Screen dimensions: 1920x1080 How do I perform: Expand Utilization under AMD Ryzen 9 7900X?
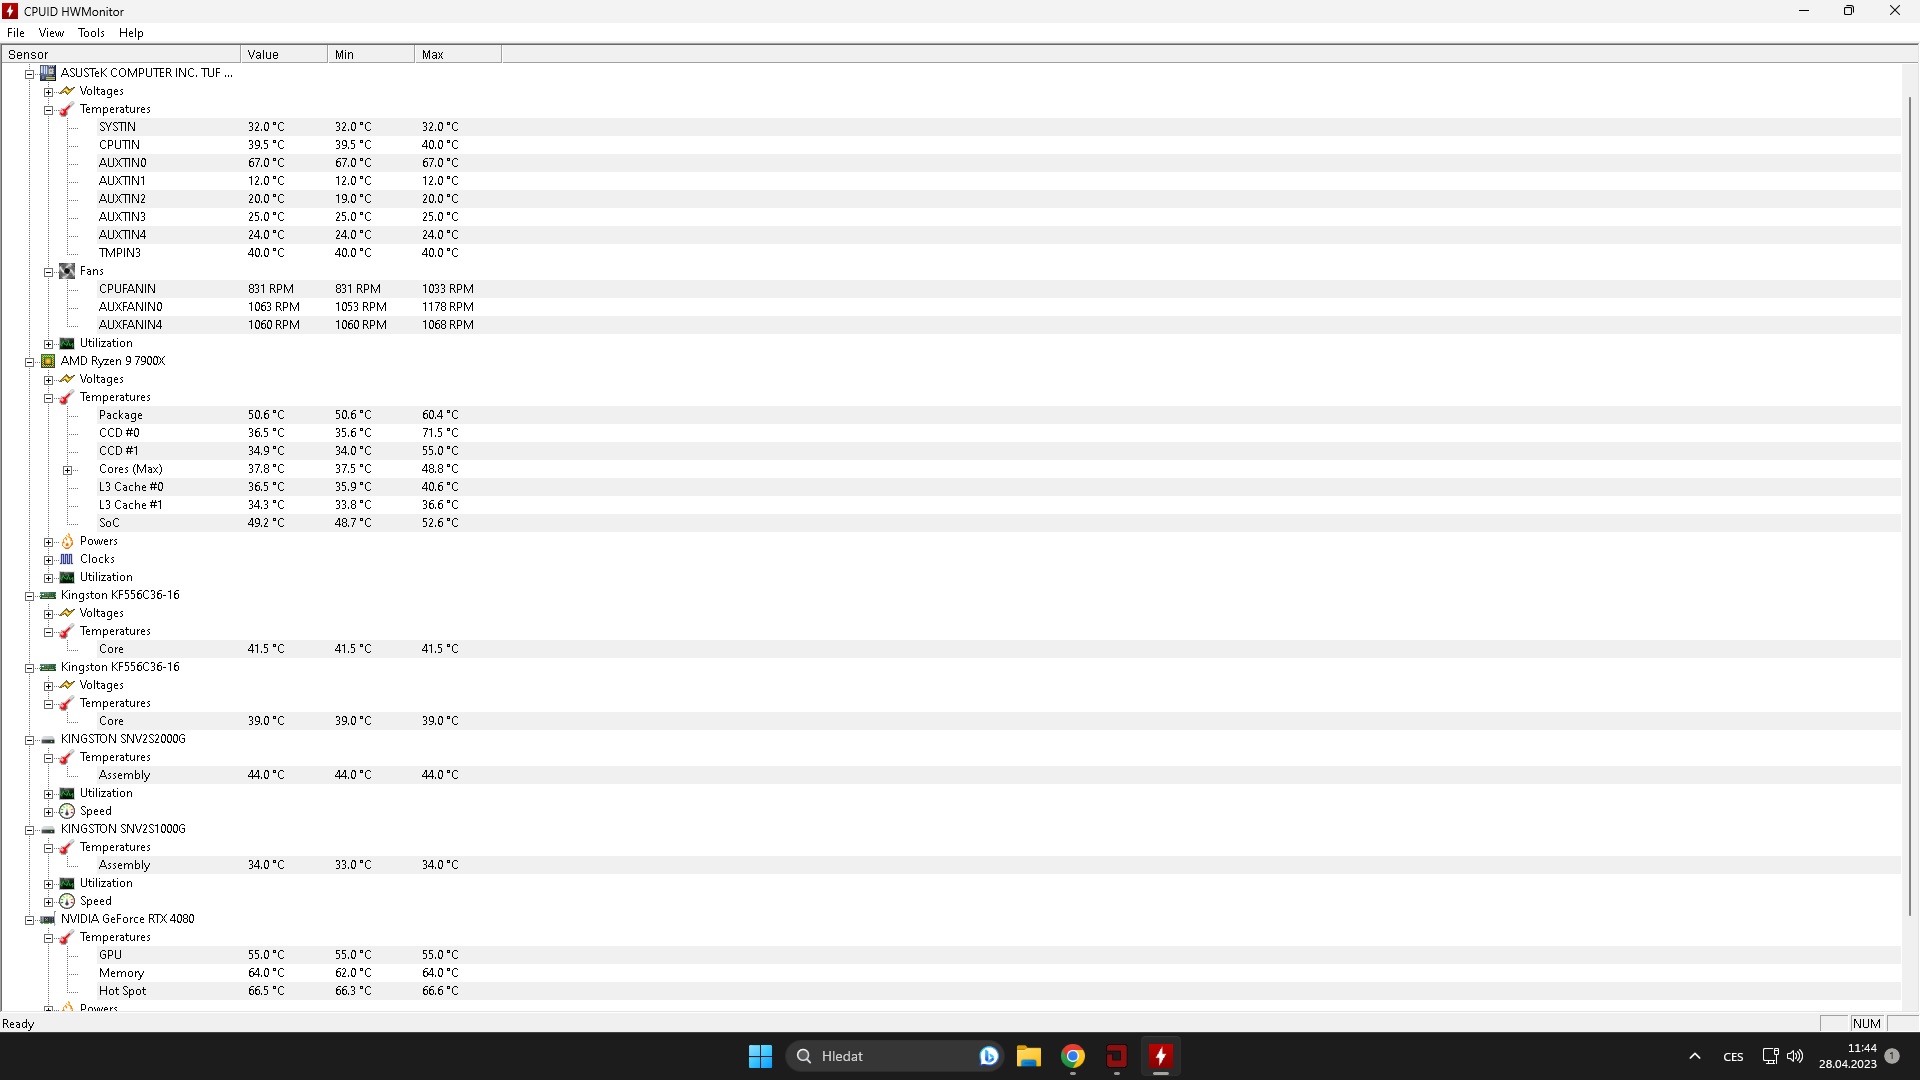48,578
